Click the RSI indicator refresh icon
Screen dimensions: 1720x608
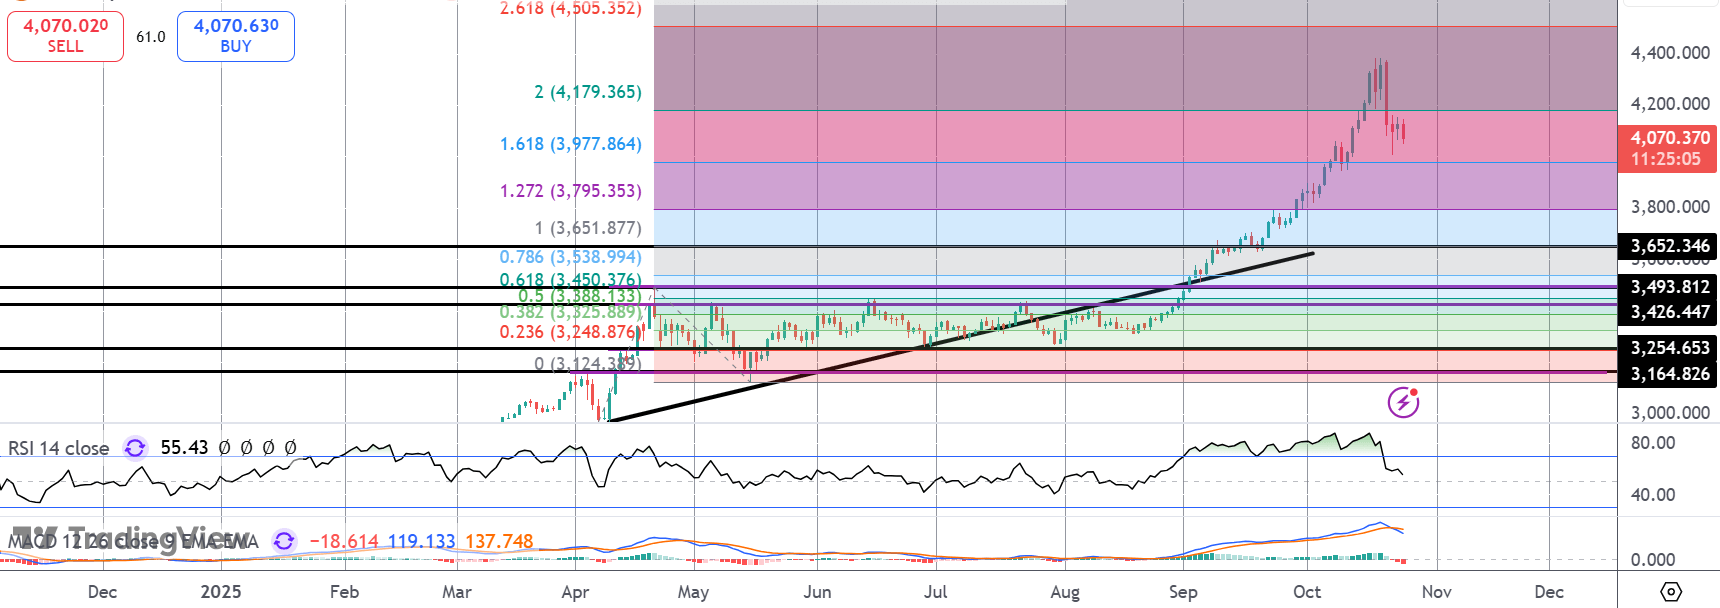(x=135, y=448)
